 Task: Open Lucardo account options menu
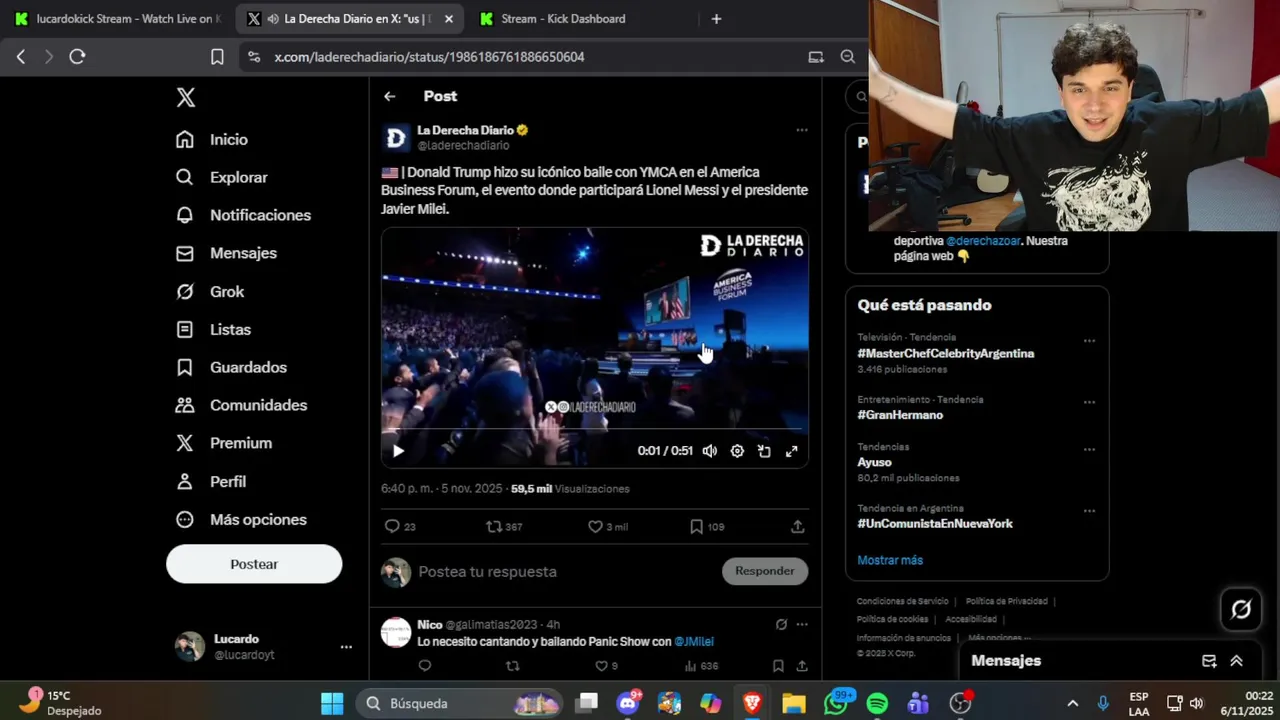346,647
